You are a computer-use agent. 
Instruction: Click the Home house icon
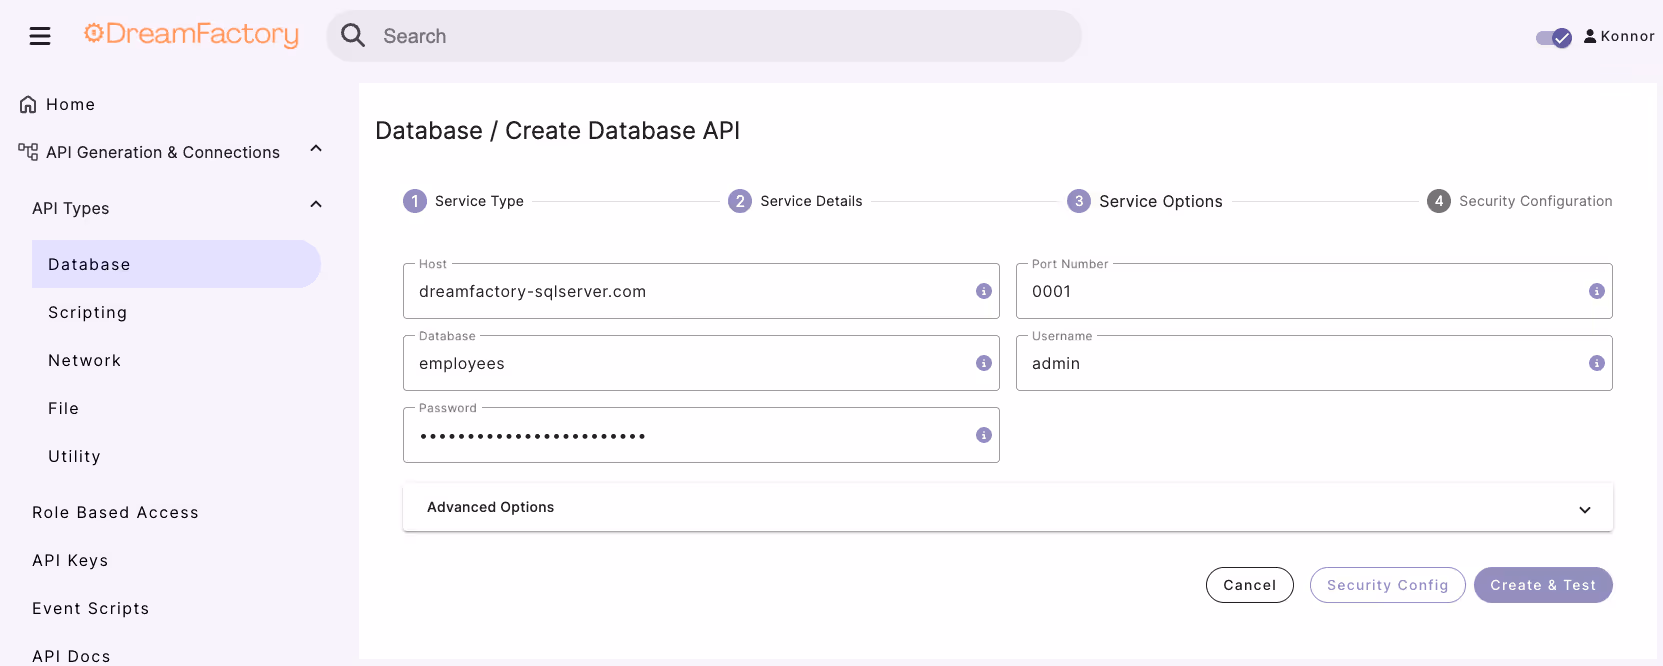[x=28, y=104]
